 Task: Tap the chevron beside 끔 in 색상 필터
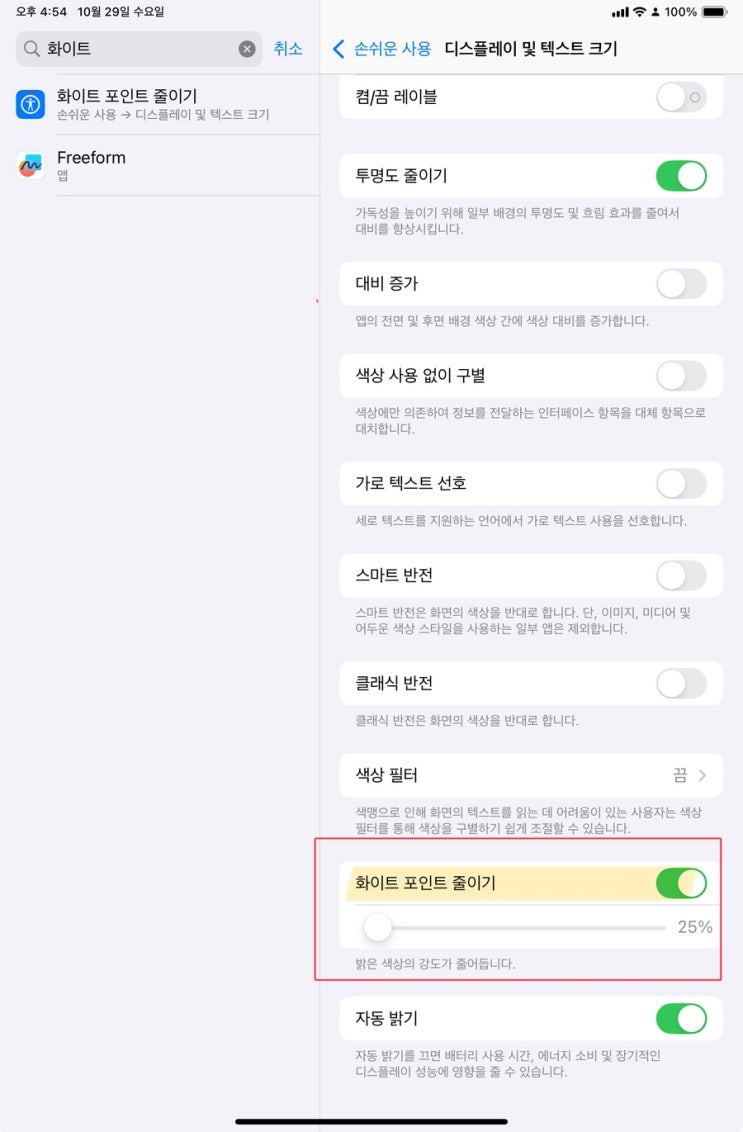[703, 775]
